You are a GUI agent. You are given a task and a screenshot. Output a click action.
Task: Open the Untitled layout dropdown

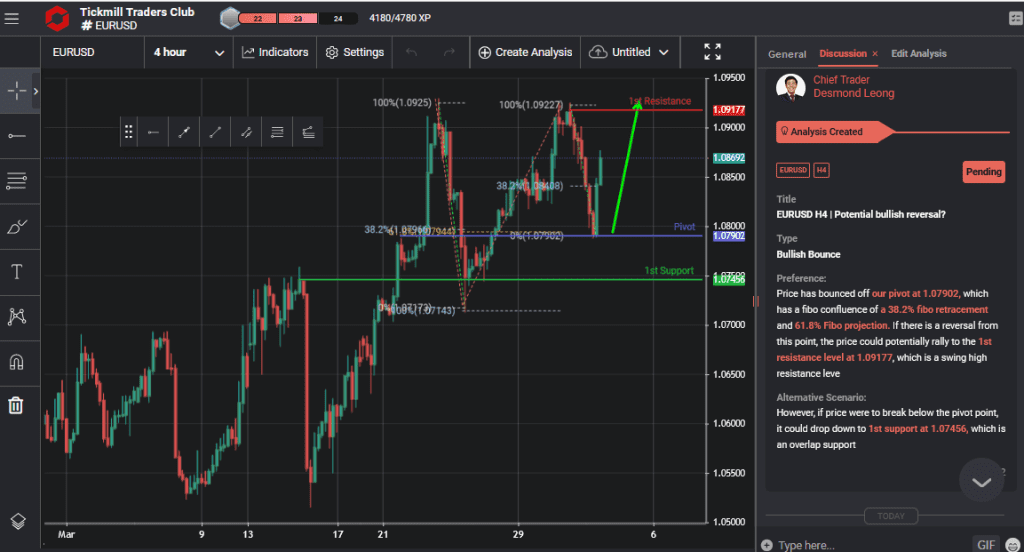(629, 52)
